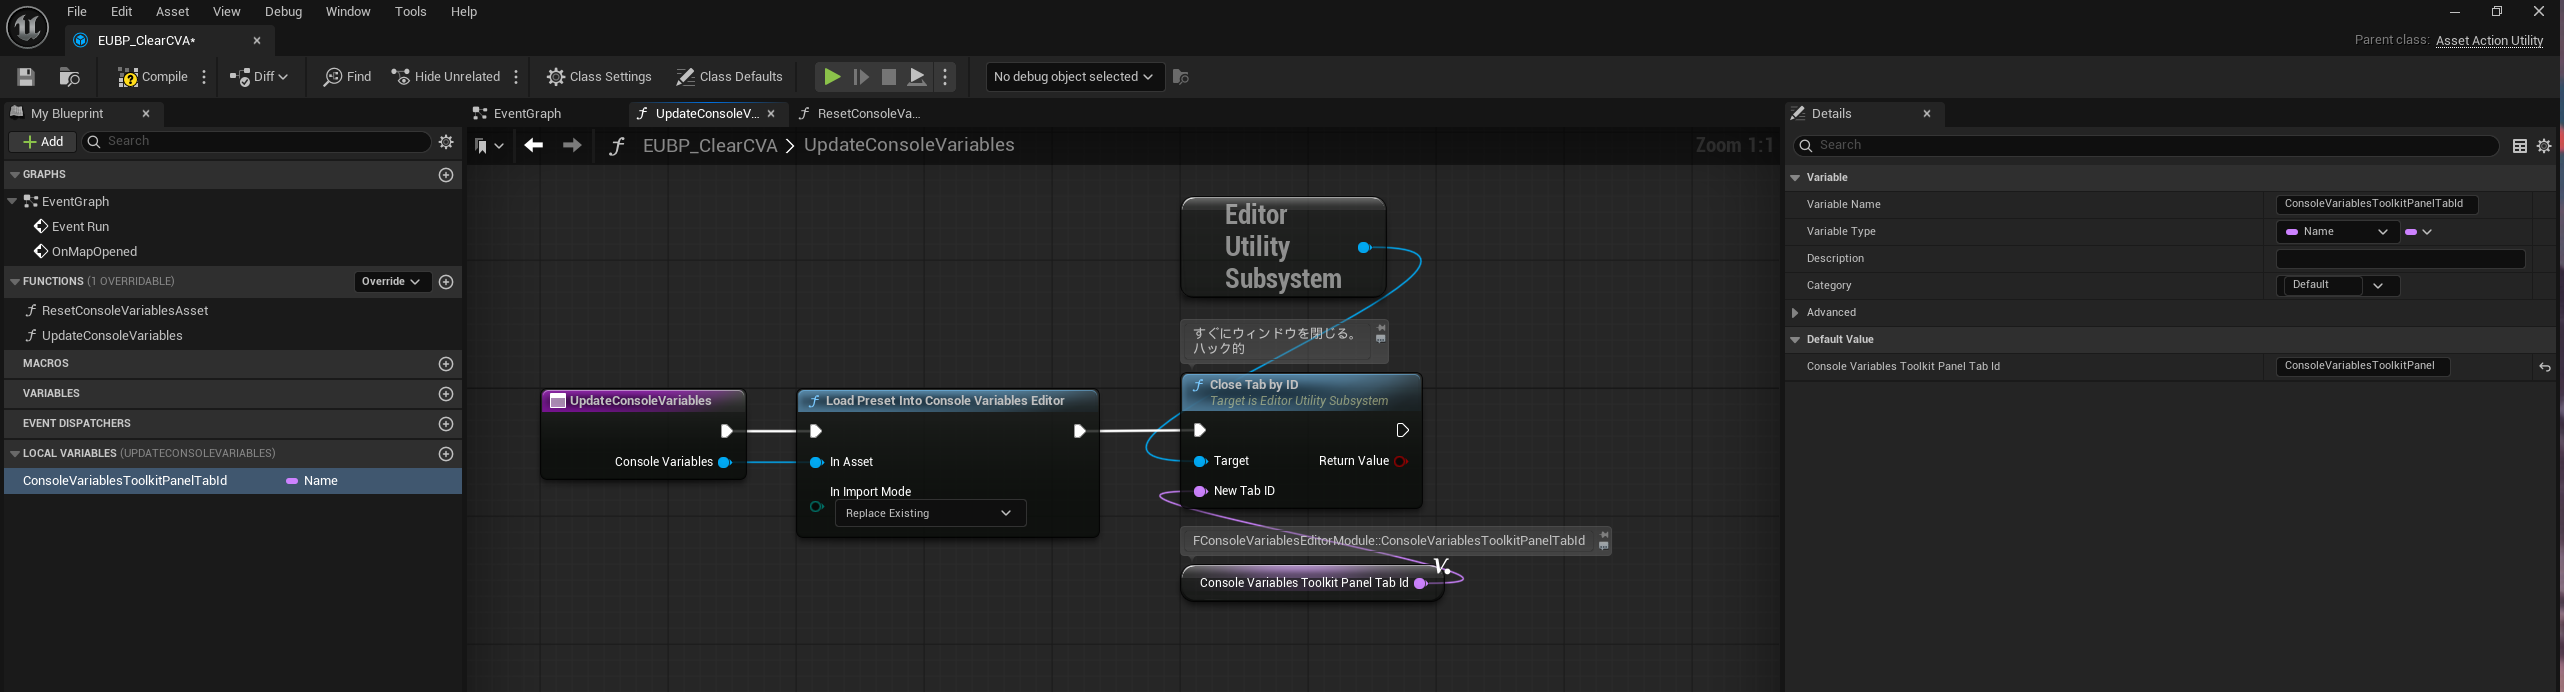Screen dimensions: 2564x692
Task: Close the Details panel tab
Action: point(1927,114)
